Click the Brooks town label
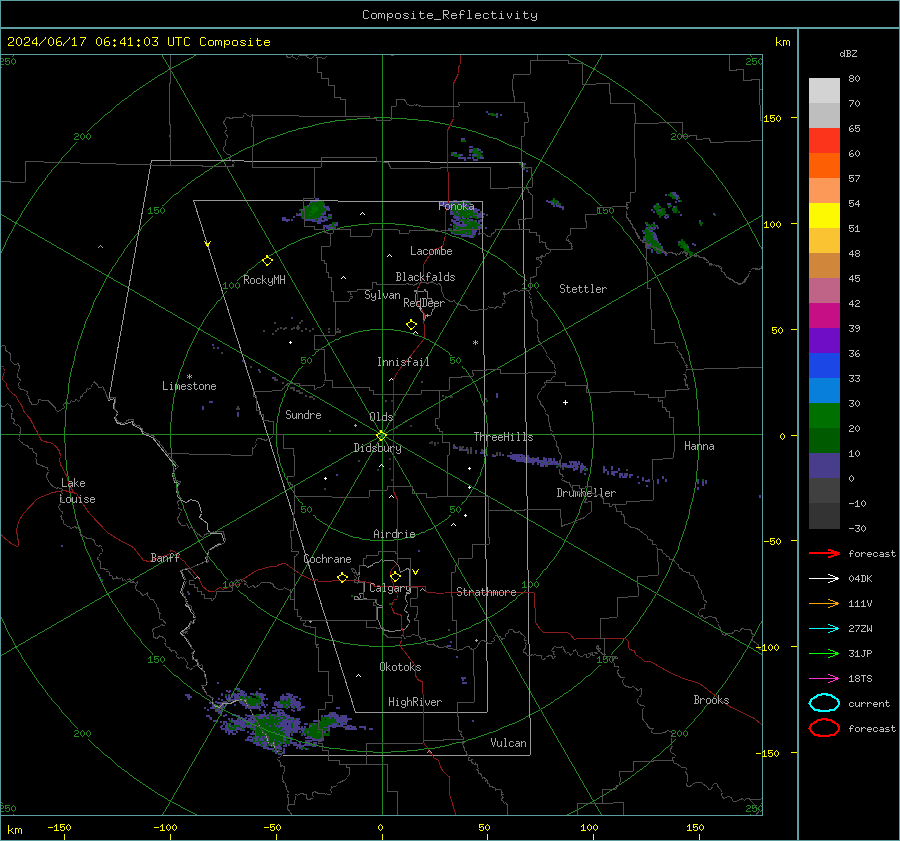The image size is (900, 841). (711, 700)
